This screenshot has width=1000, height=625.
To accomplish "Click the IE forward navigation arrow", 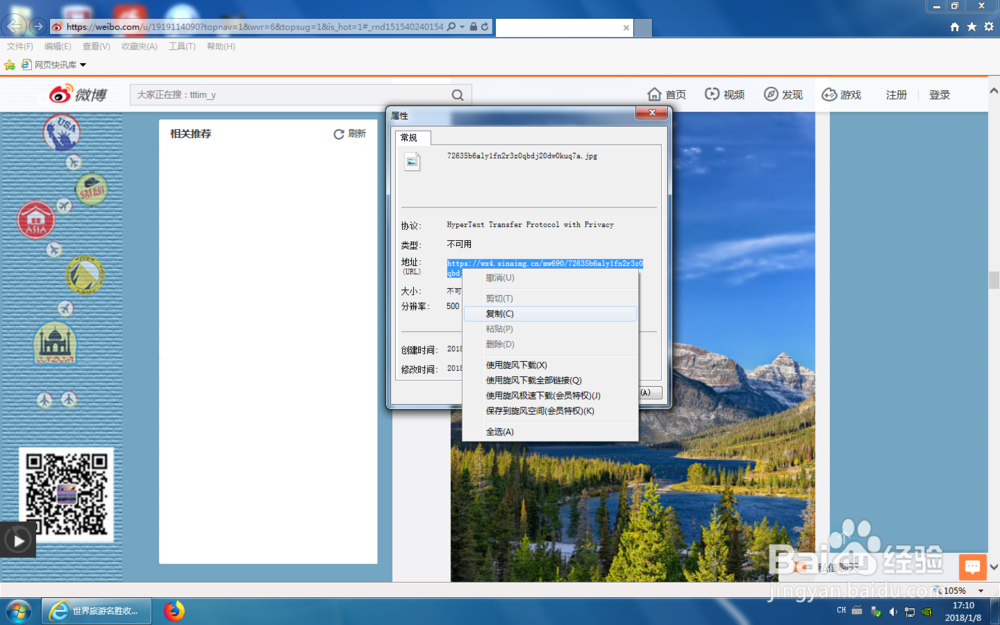I will coord(38,26).
